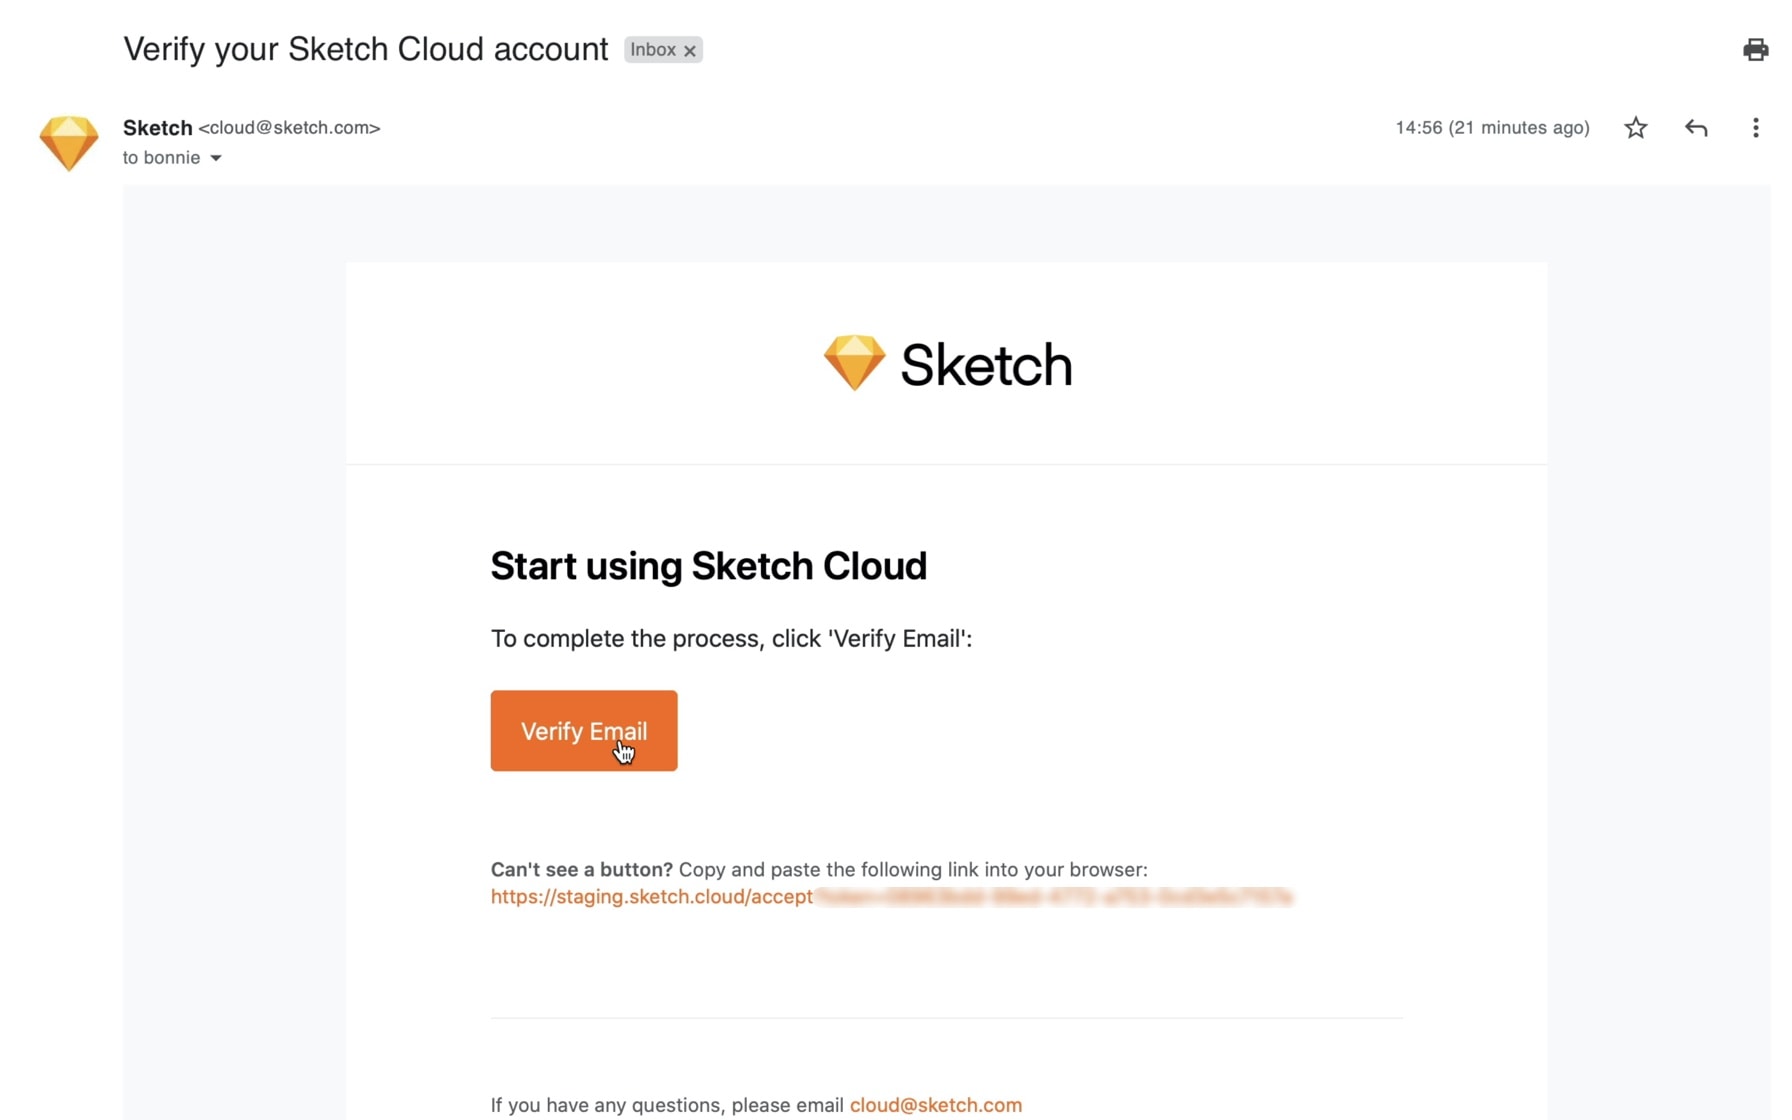Open the staging.sketch.cloud accept link
This screenshot has height=1120, width=1792.
(x=651, y=897)
